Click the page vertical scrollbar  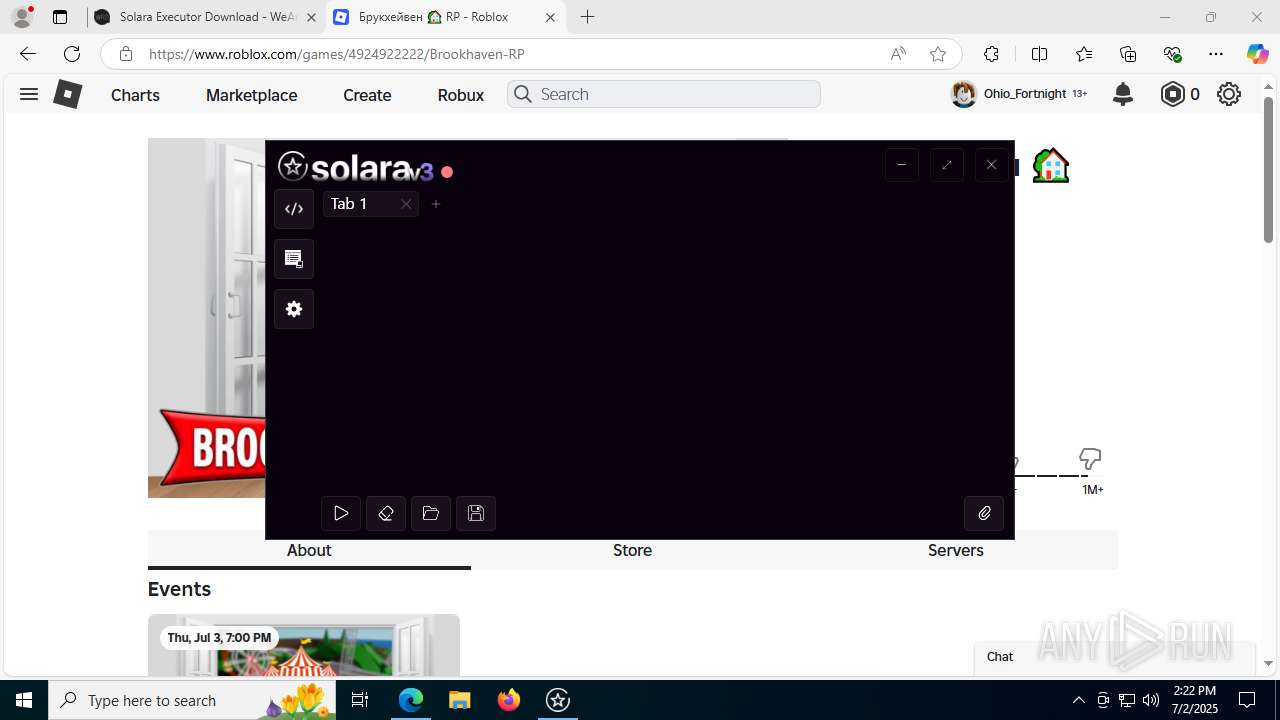click(x=1268, y=170)
